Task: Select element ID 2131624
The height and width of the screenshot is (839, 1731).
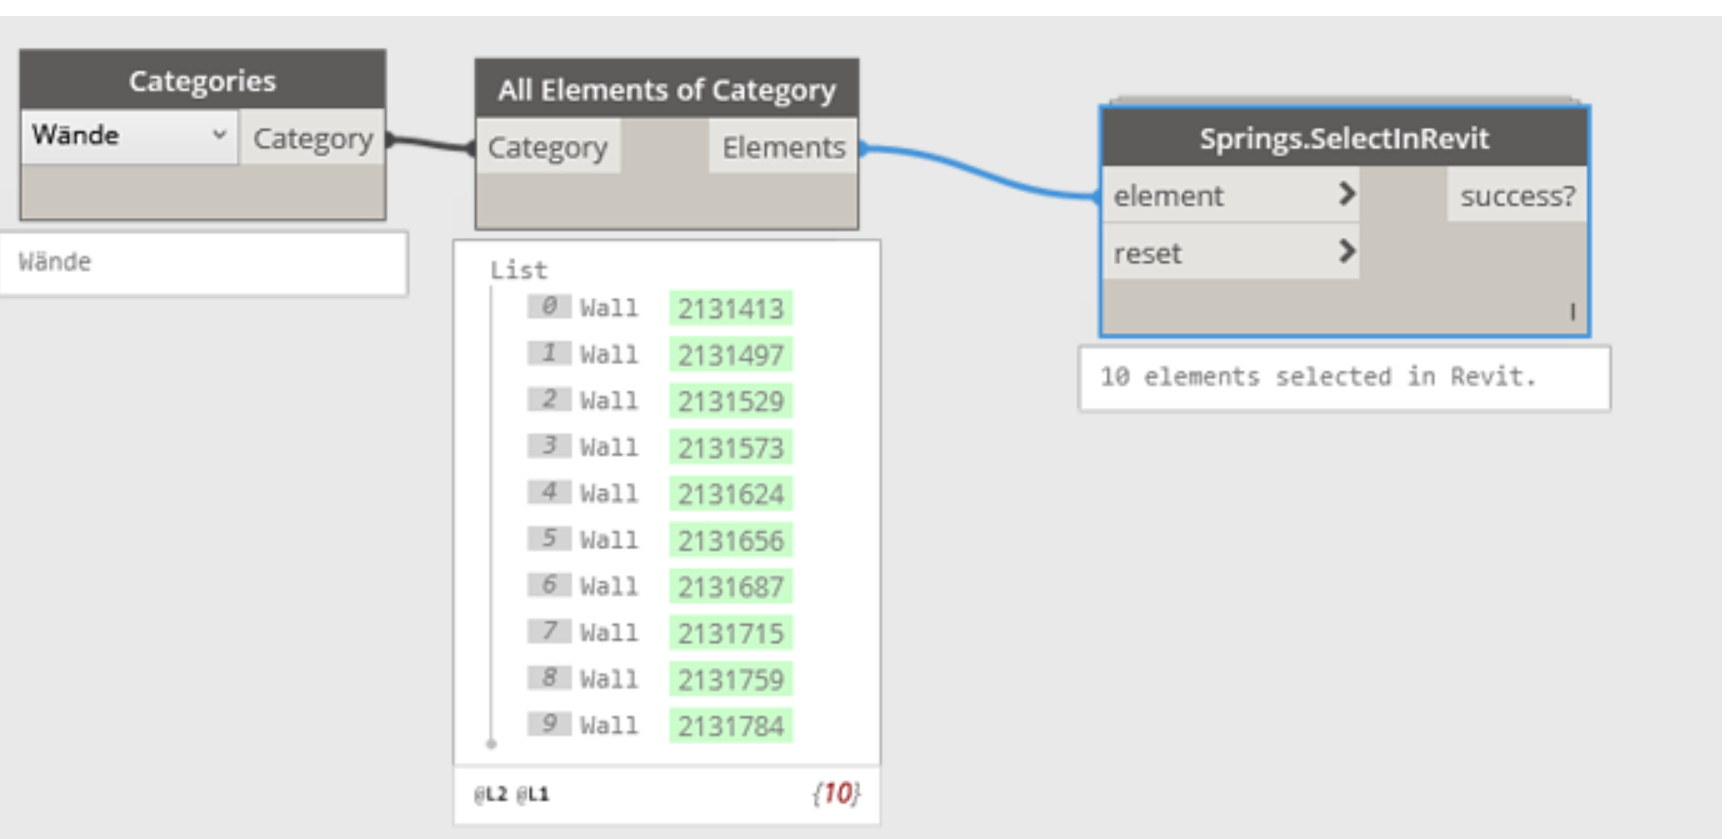Action: 731,494
